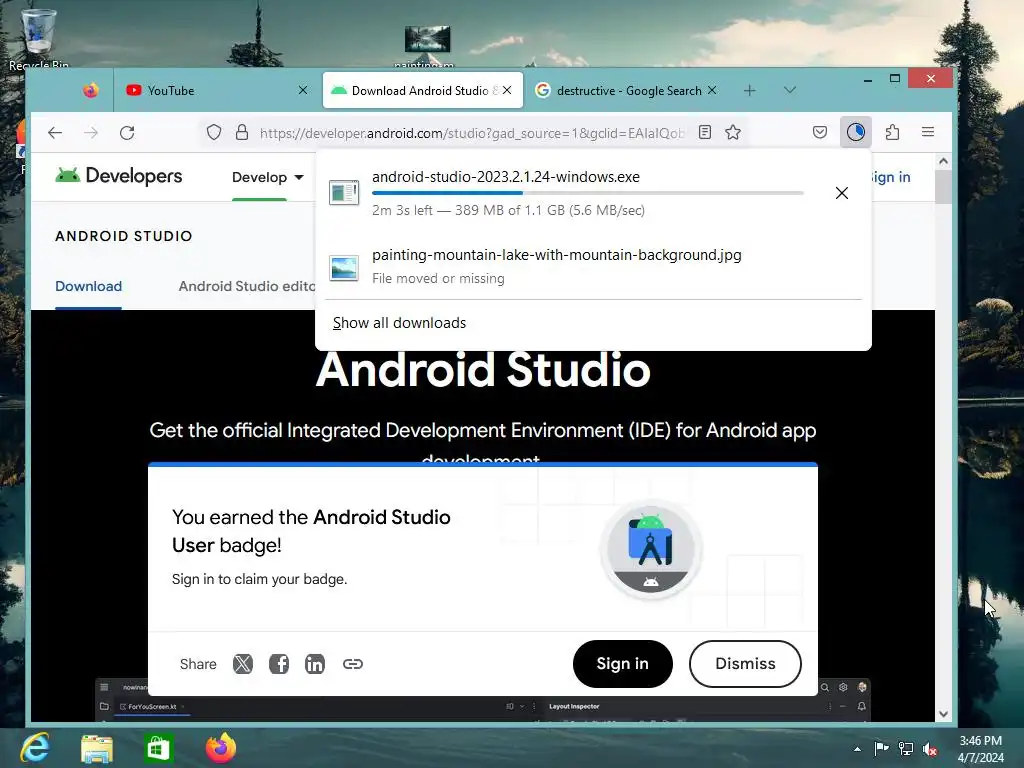Click the page scrollbar up arrow
The width and height of the screenshot is (1024, 768).
point(943,161)
